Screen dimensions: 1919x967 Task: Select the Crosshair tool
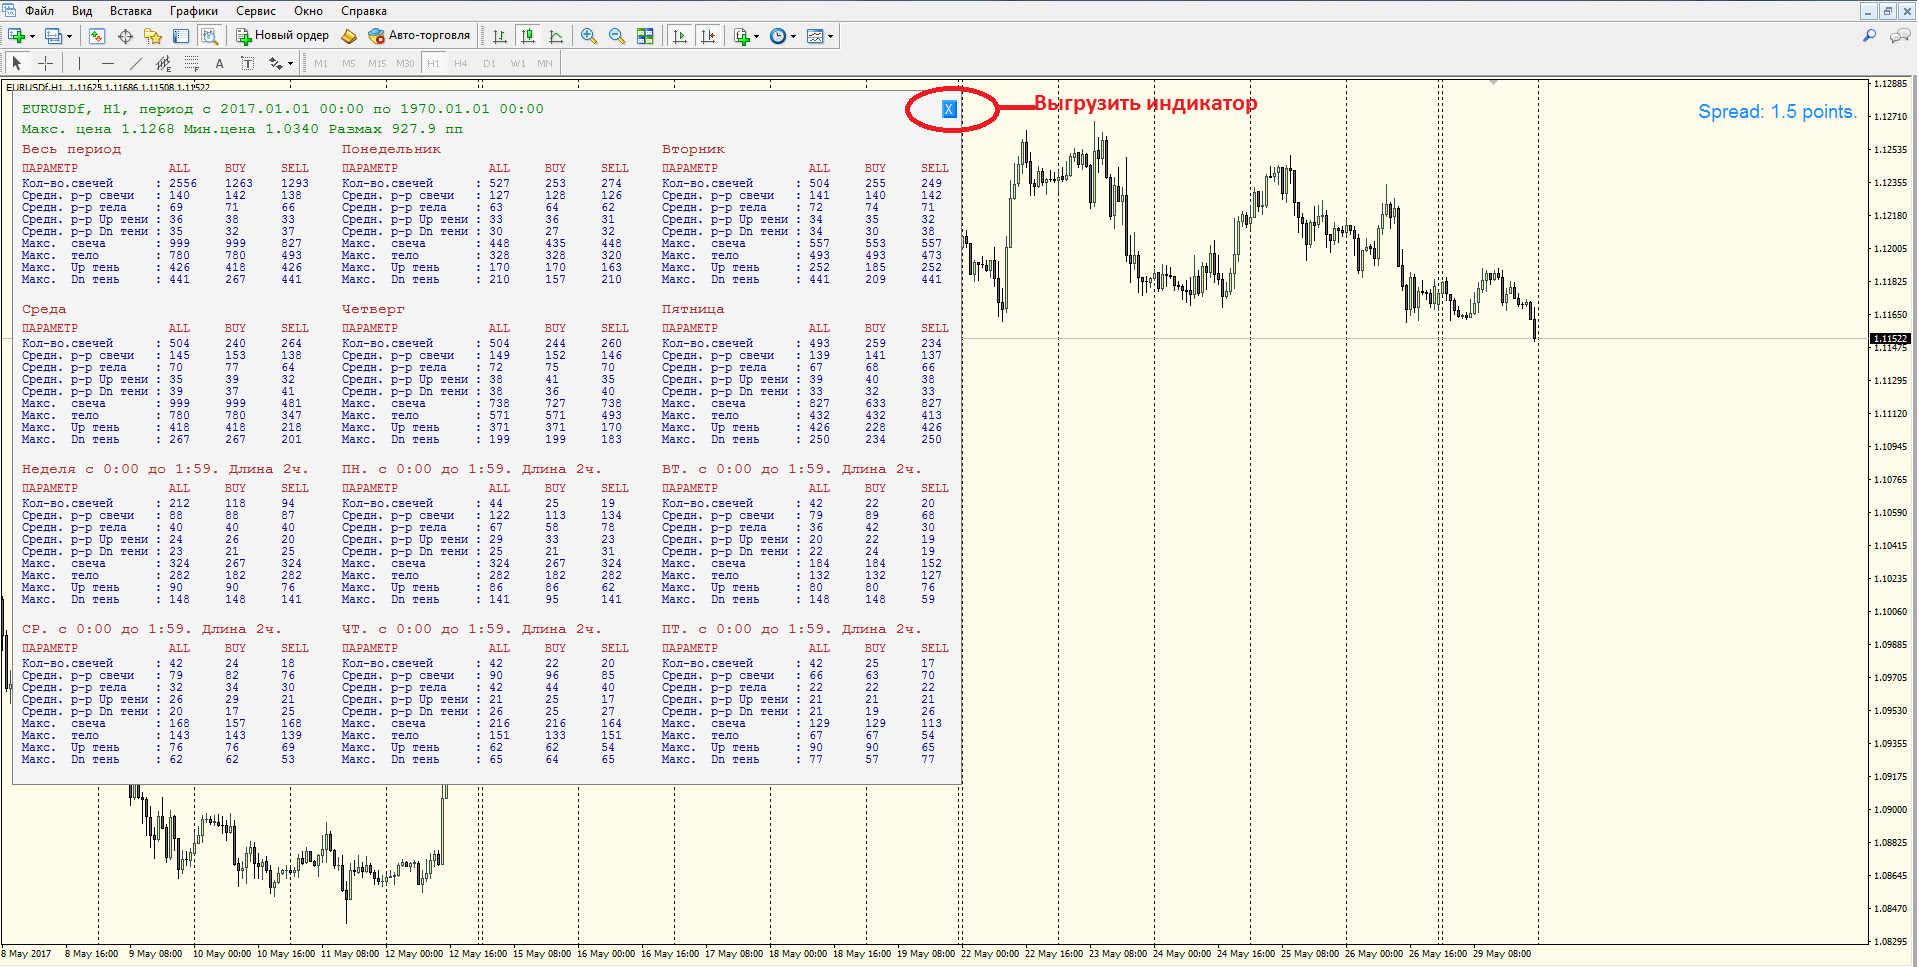point(45,63)
